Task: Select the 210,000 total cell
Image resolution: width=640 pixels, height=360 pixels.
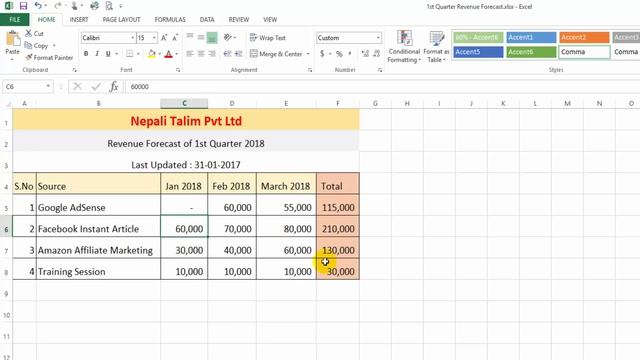Action: pyautogui.click(x=338, y=229)
